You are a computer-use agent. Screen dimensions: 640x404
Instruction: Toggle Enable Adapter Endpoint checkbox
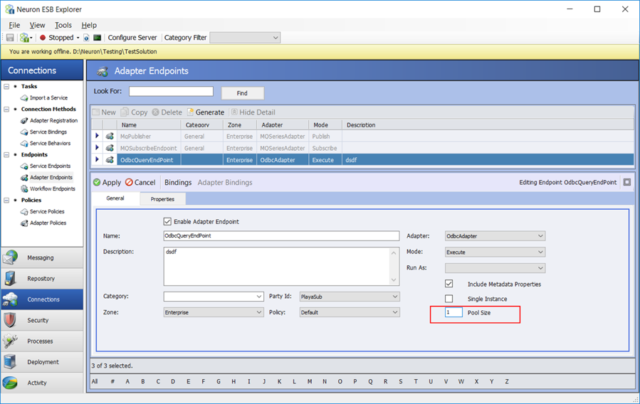(x=167, y=222)
